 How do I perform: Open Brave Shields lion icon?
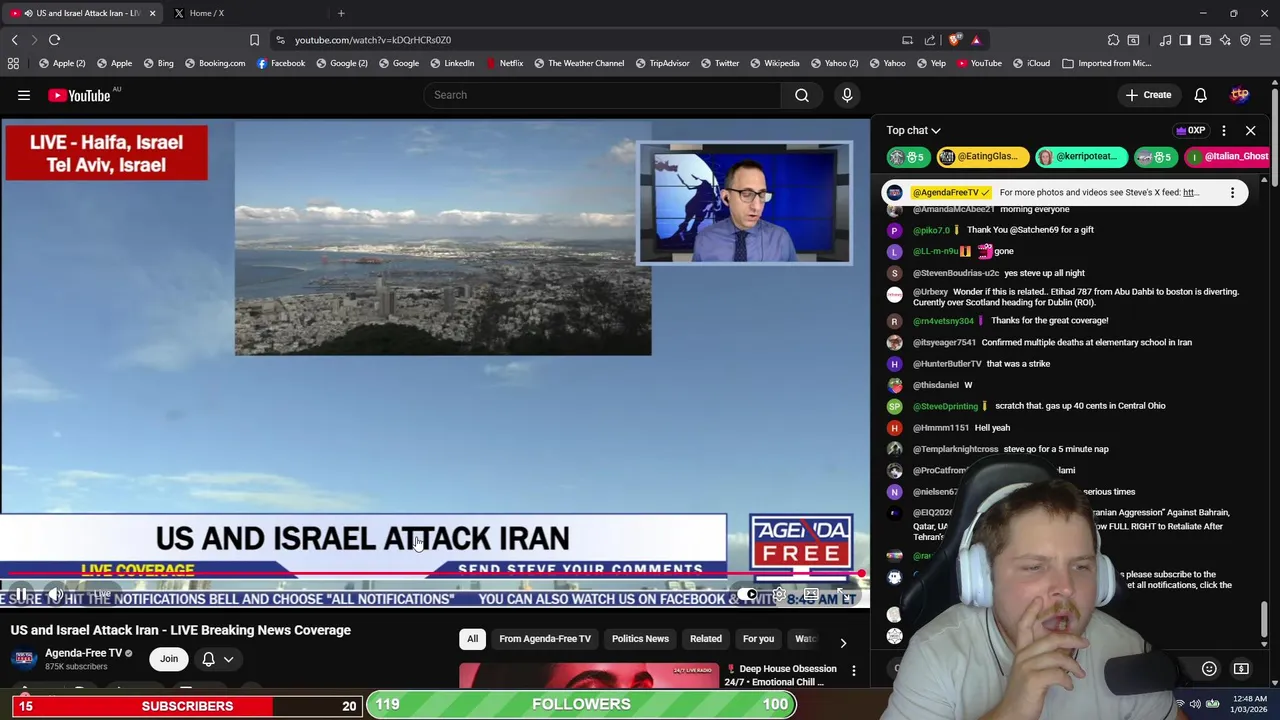pyautogui.click(x=956, y=40)
